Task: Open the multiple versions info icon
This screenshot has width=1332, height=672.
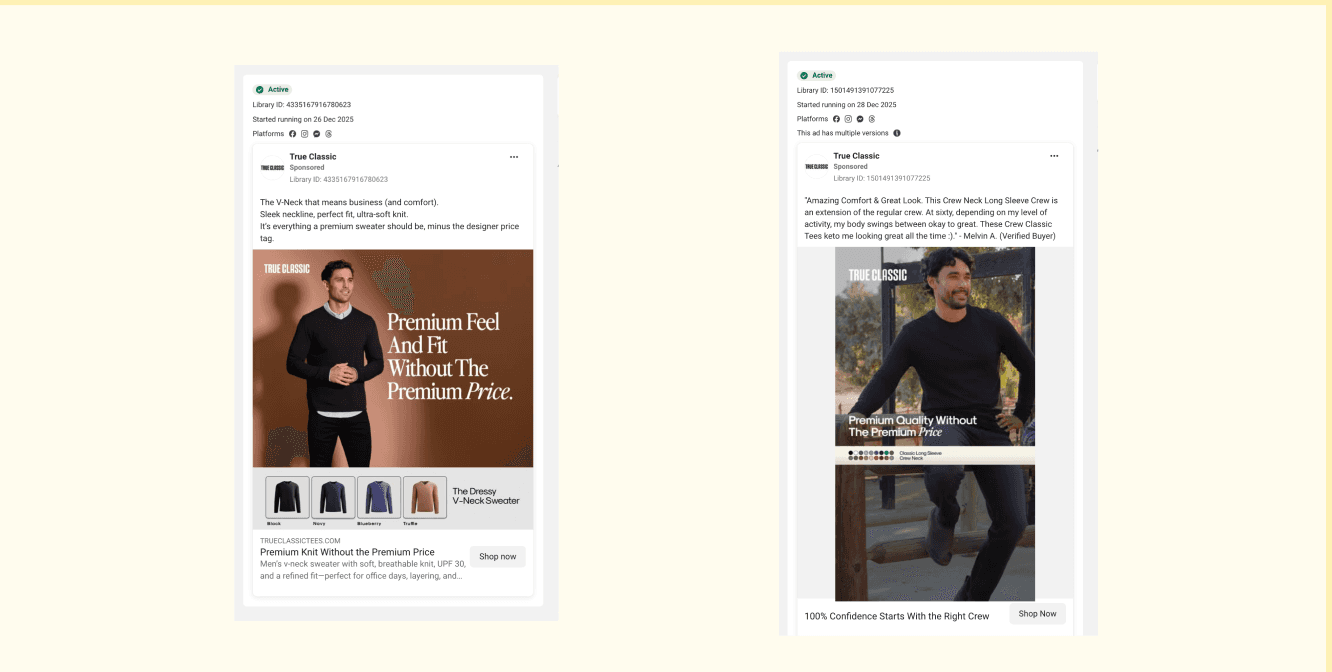Action: tap(897, 133)
